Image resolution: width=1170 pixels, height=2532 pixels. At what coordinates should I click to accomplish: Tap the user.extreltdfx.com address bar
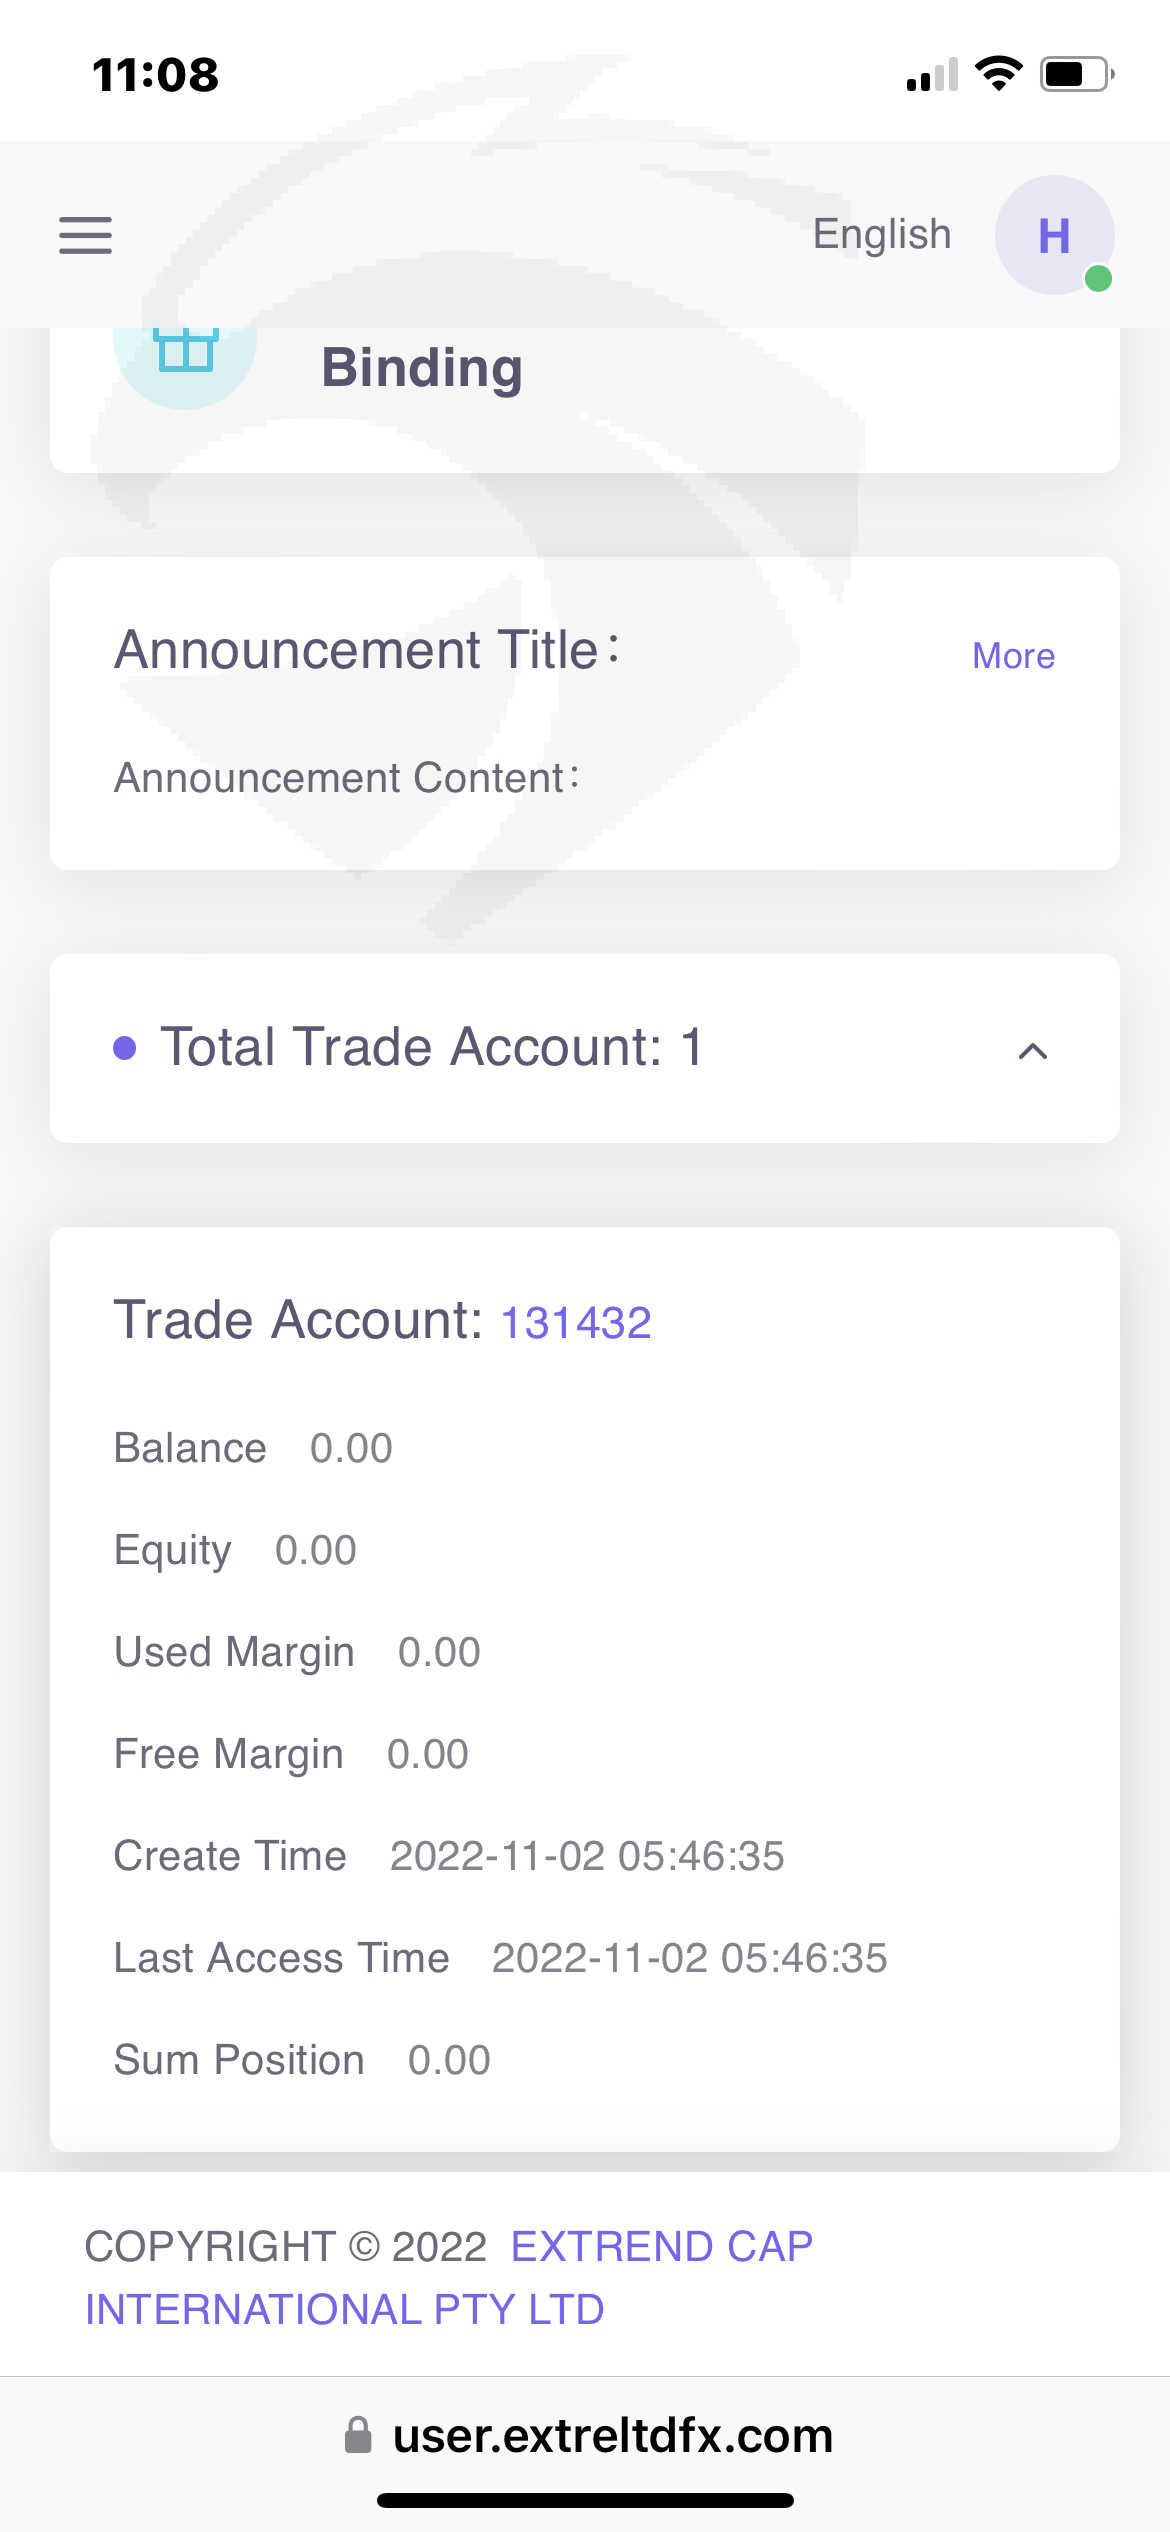tap(612, 2435)
